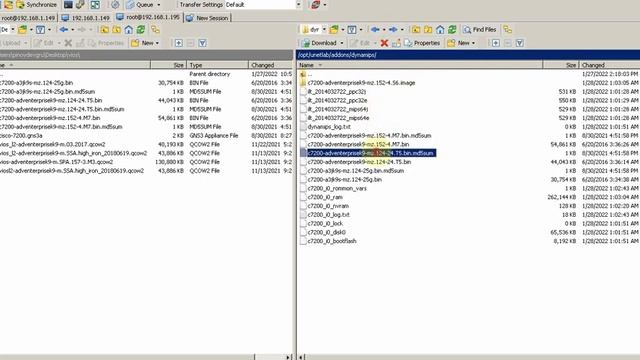640x360 pixels.
Task: Go to root directory in right panel
Action: [x=428, y=29]
